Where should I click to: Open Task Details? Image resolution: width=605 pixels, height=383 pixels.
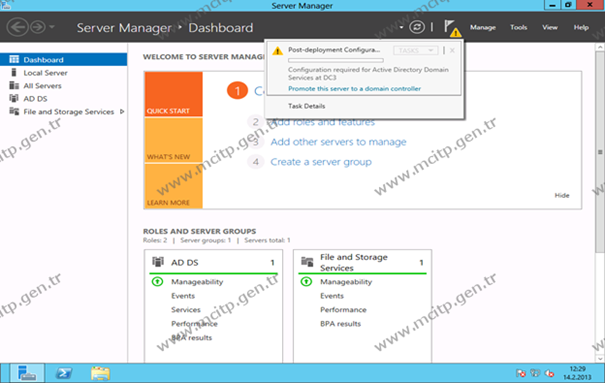pyautogui.click(x=306, y=106)
